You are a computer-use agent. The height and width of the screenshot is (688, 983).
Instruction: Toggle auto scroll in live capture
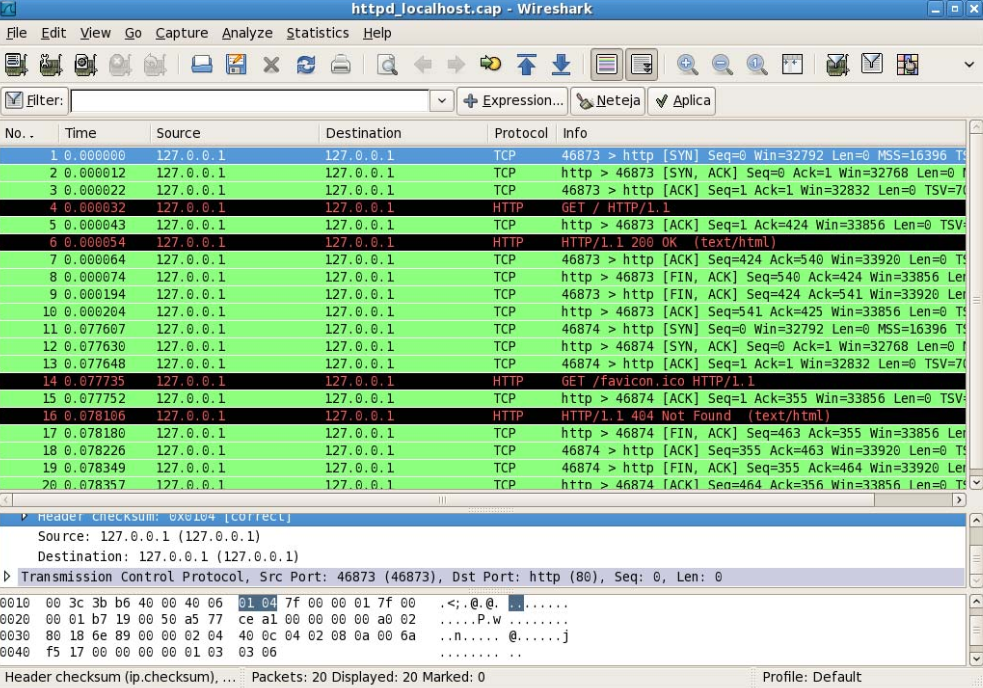tap(640, 66)
